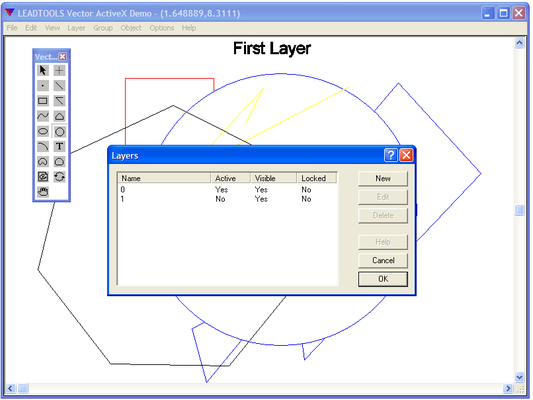Create a layer with New button
The height and width of the screenshot is (400, 533).
[383, 178]
